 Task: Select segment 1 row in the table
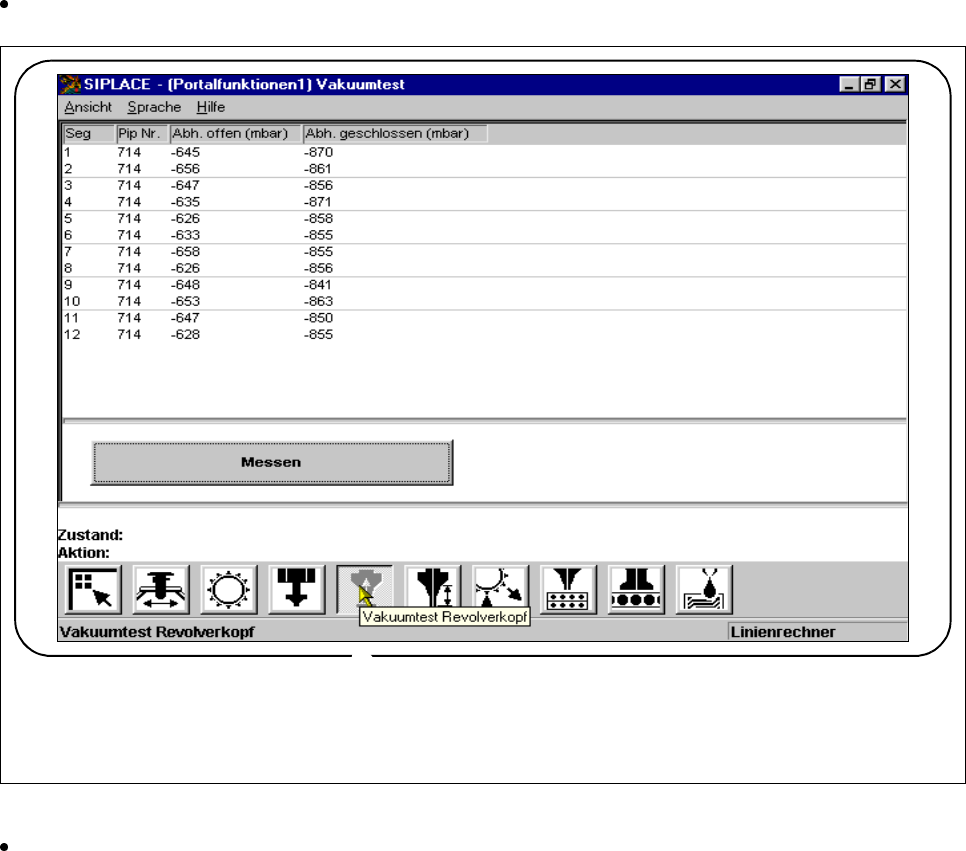point(484,152)
